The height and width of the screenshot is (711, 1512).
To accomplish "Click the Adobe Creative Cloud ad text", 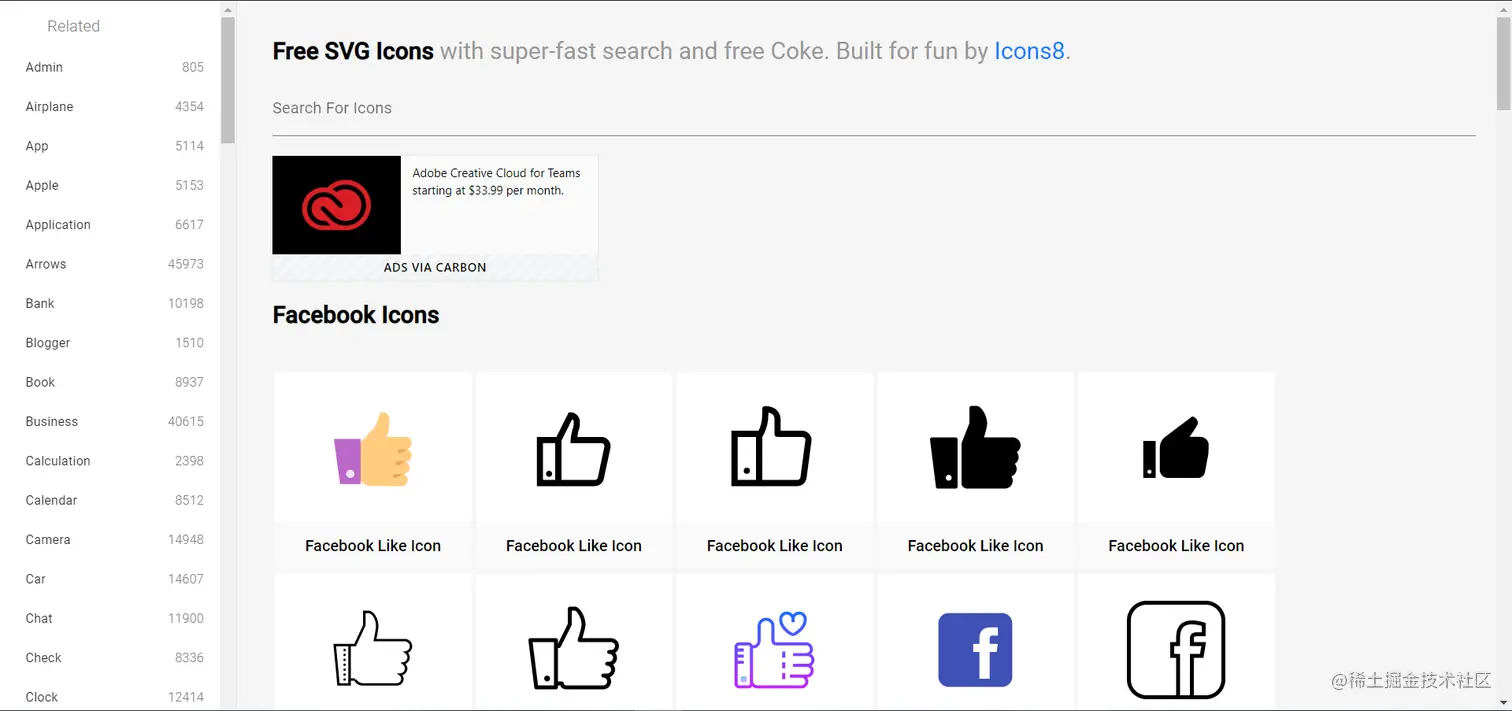I will click(x=496, y=182).
